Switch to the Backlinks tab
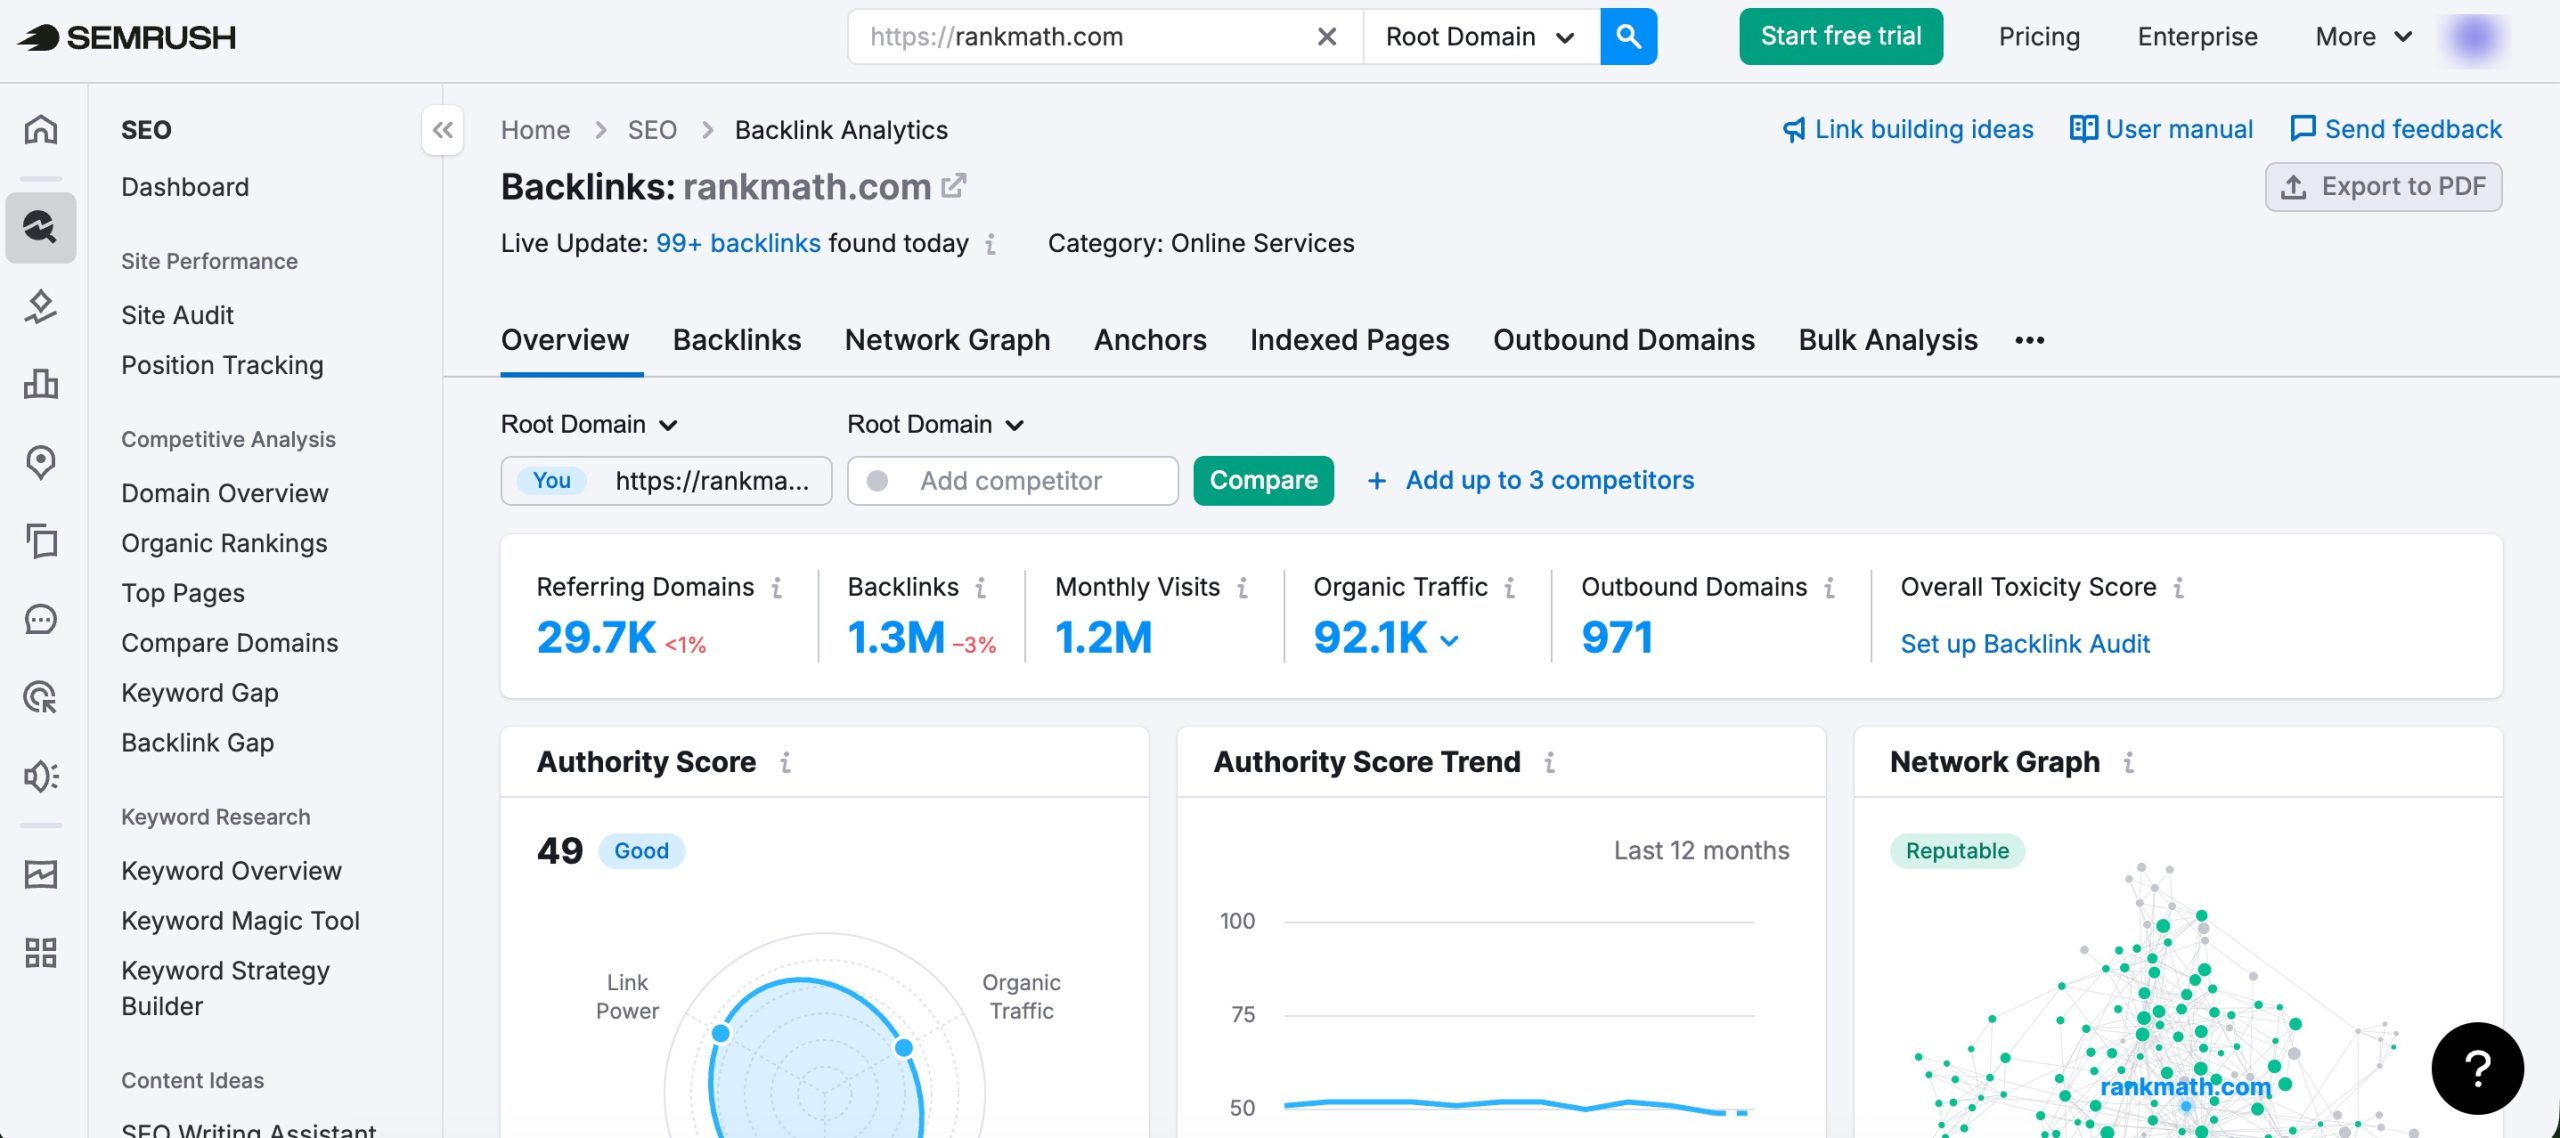 pos(737,341)
